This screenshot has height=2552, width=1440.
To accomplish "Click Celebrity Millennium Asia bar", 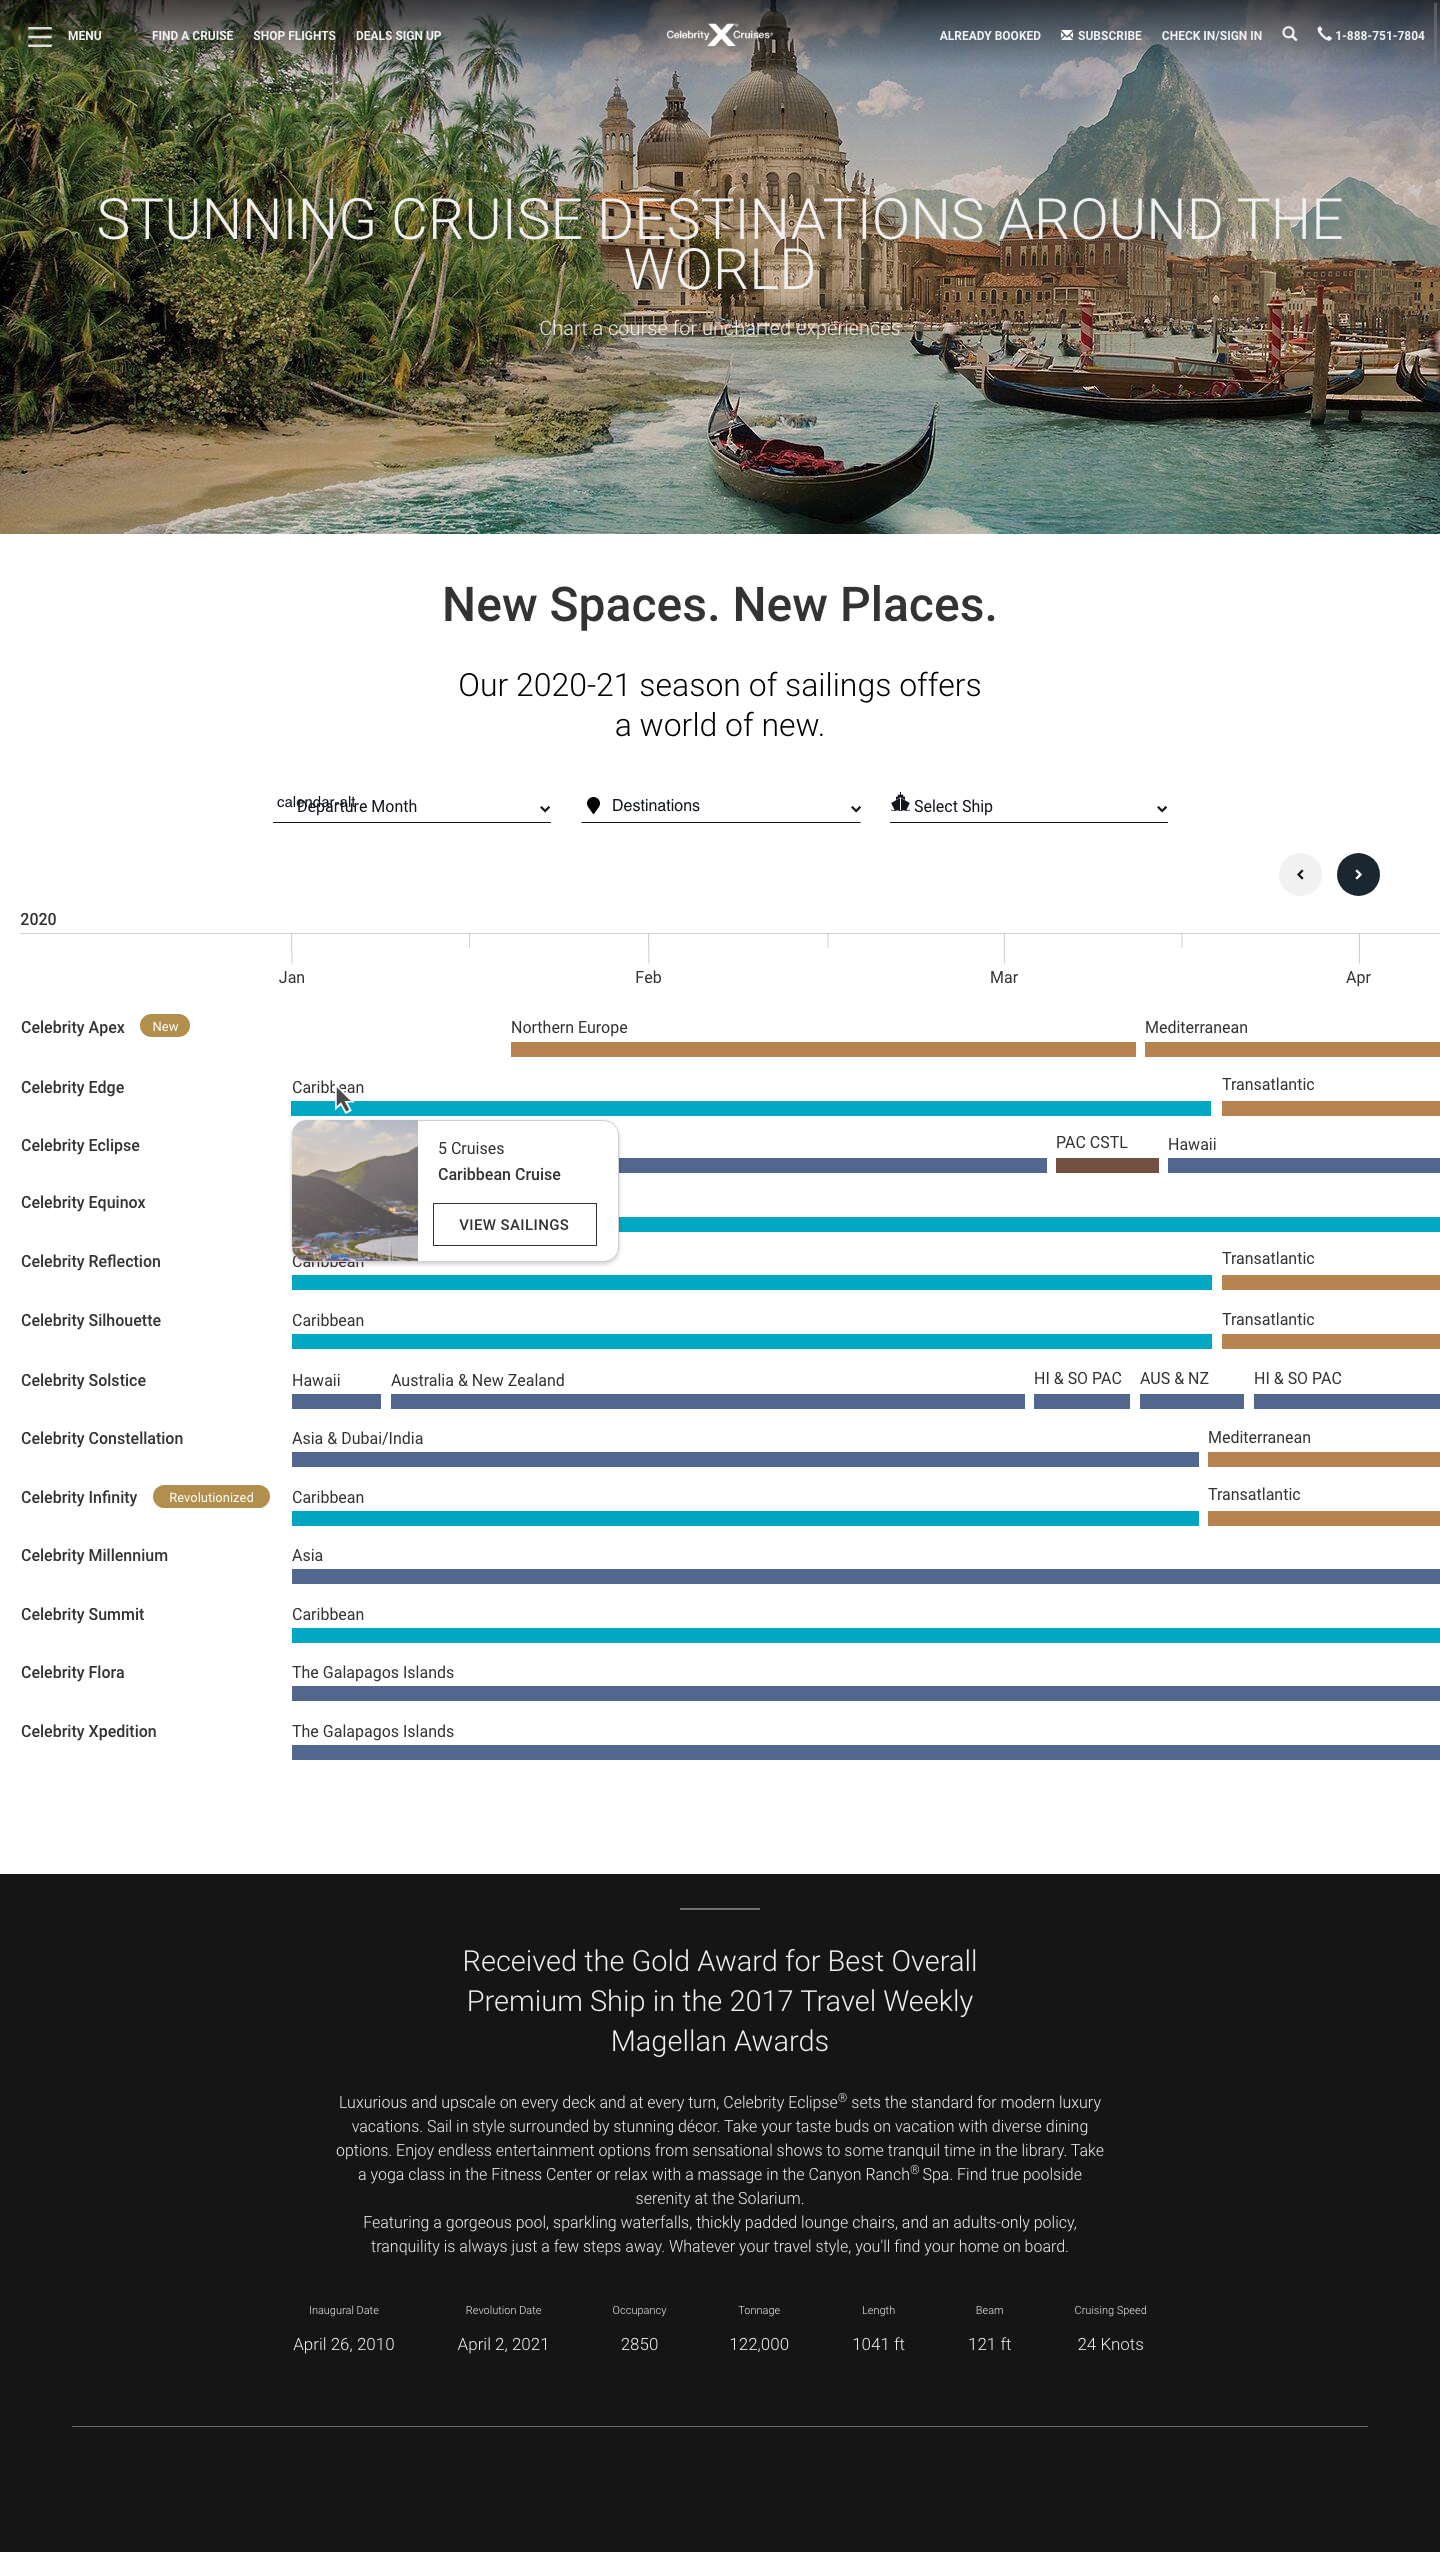I will tap(866, 1577).
